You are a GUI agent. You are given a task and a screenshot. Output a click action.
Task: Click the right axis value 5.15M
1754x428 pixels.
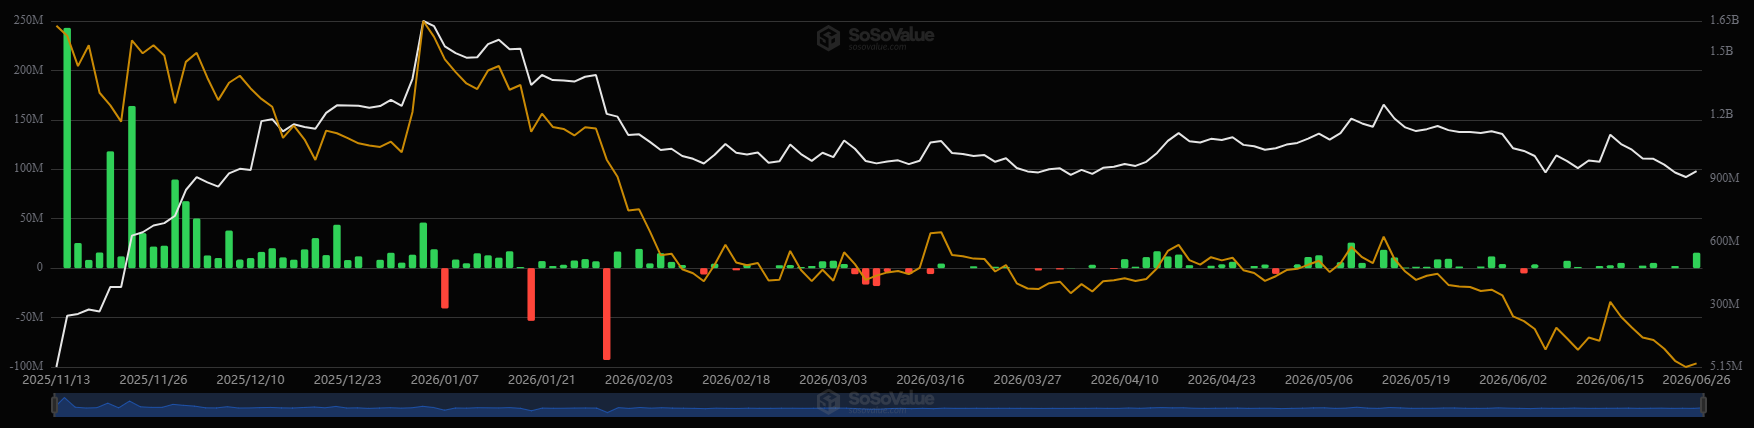(x=1726, y=366)
